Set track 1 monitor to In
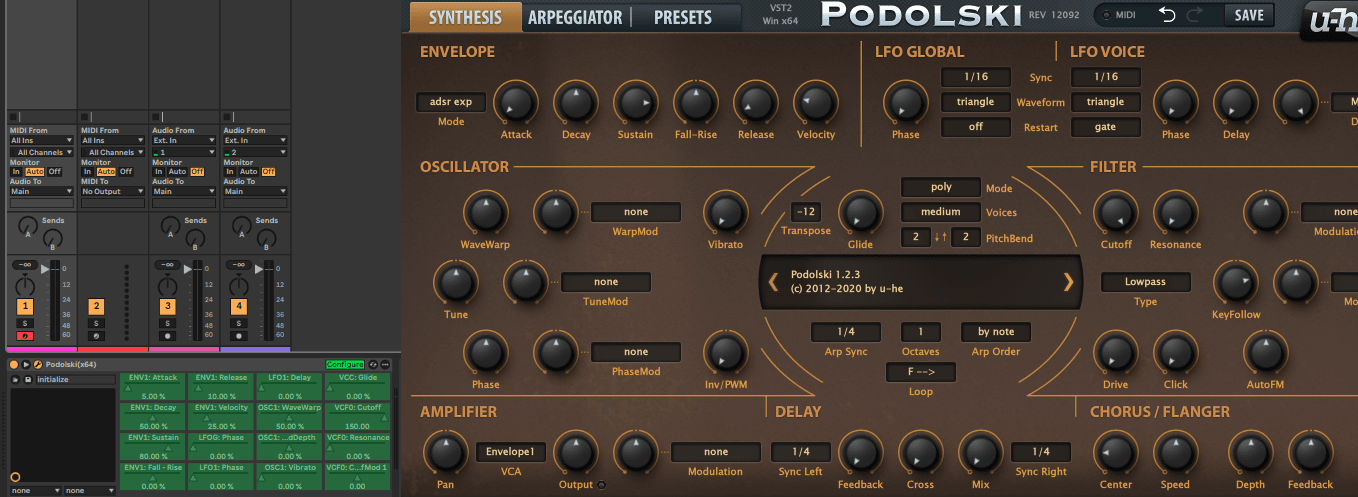Screen dimensions: 1358x497 coord(16,172)
